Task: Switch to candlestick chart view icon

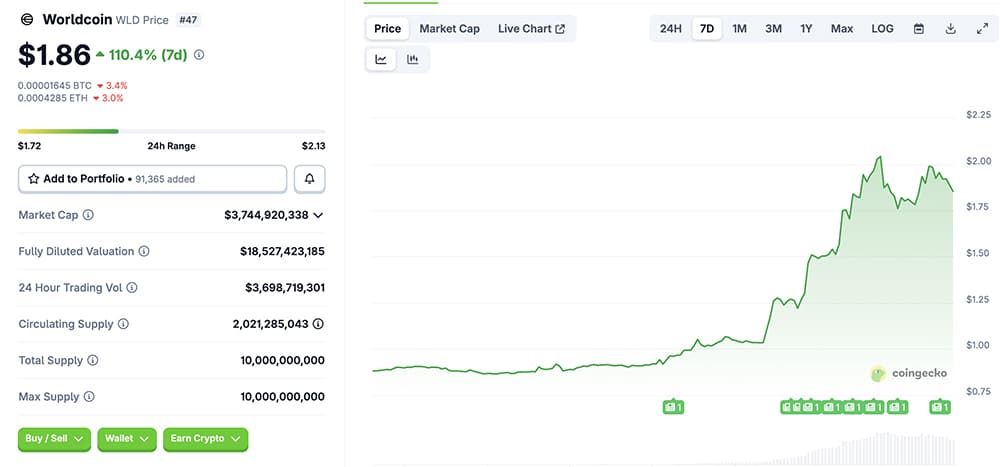Action: (413, 59)
